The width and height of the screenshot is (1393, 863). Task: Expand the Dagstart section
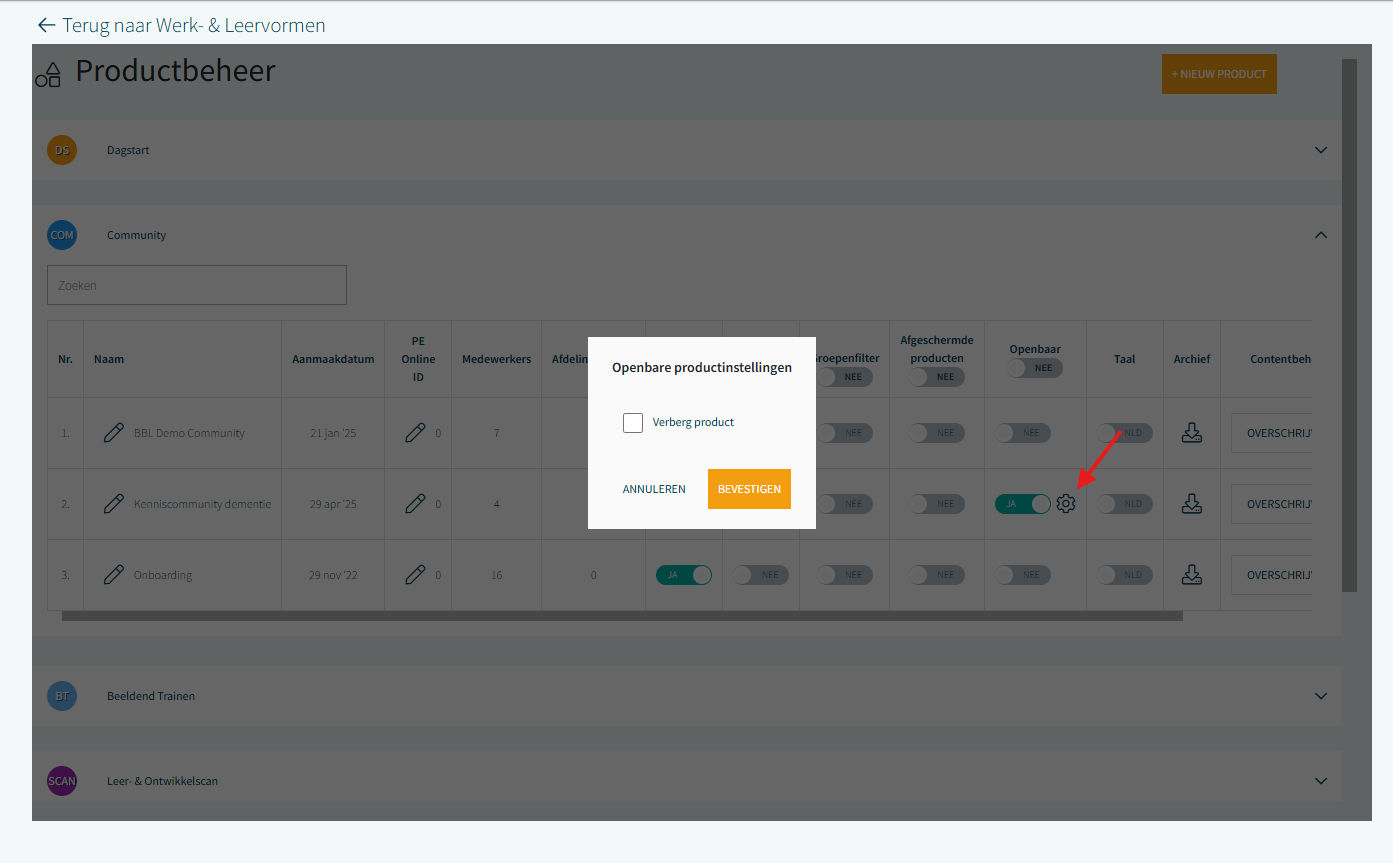[1320, 150]
